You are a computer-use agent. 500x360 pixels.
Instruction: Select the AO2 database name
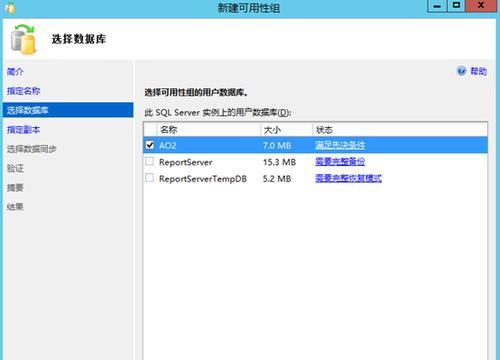click(x=168, y=145)
